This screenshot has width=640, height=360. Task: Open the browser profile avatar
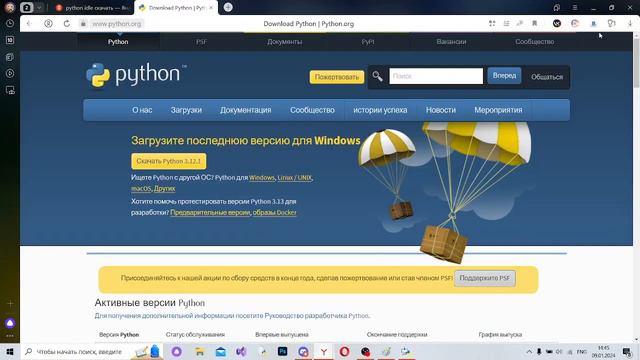[10, 7]
